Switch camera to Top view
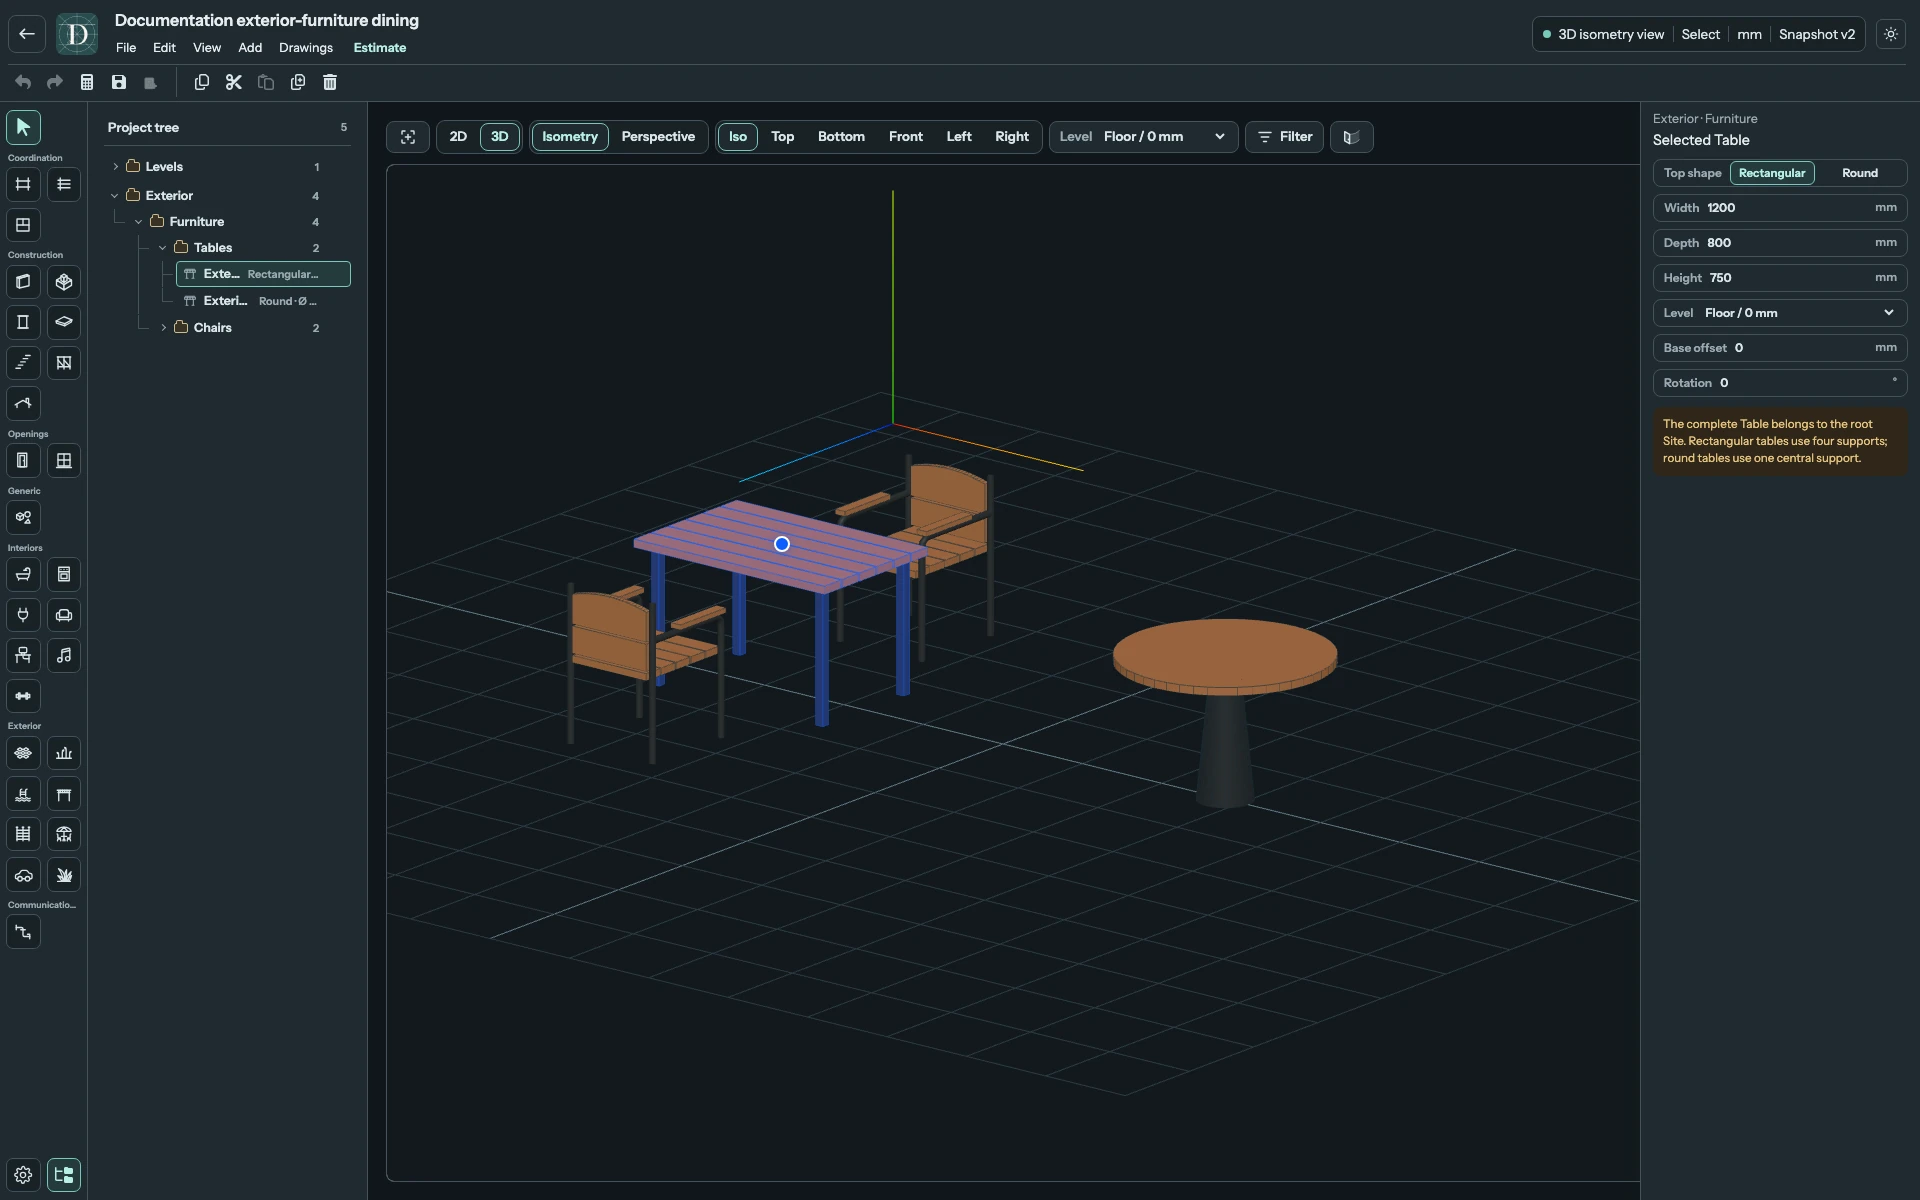The image size is (1920, 1200). (x=783, y=137)
